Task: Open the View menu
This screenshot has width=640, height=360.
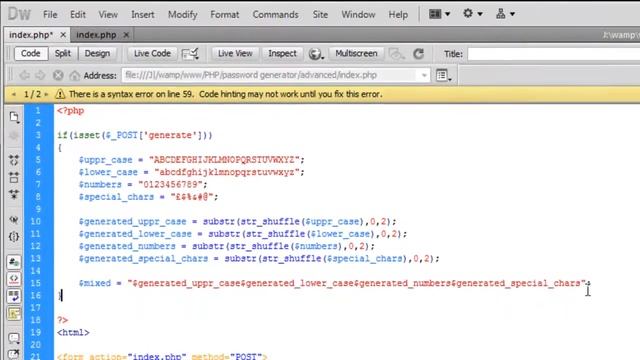Action: [108, 15]
